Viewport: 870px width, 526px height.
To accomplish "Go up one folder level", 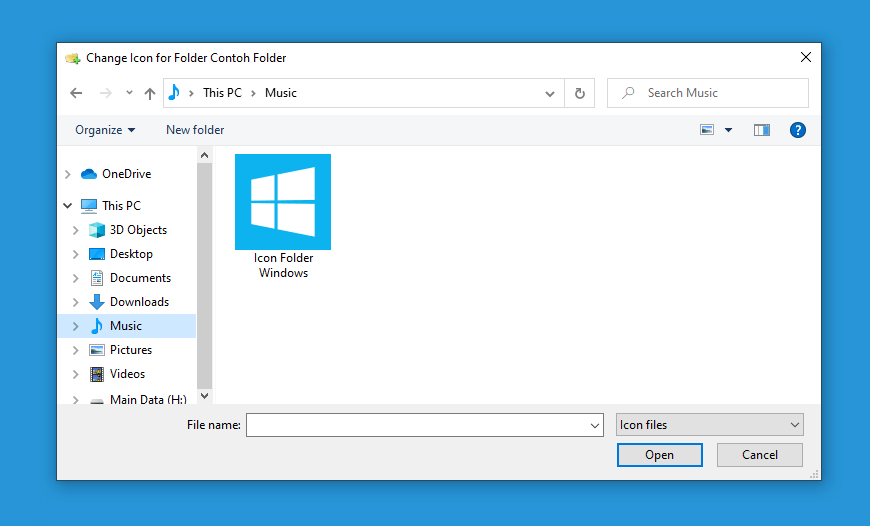I will [150, 93].
